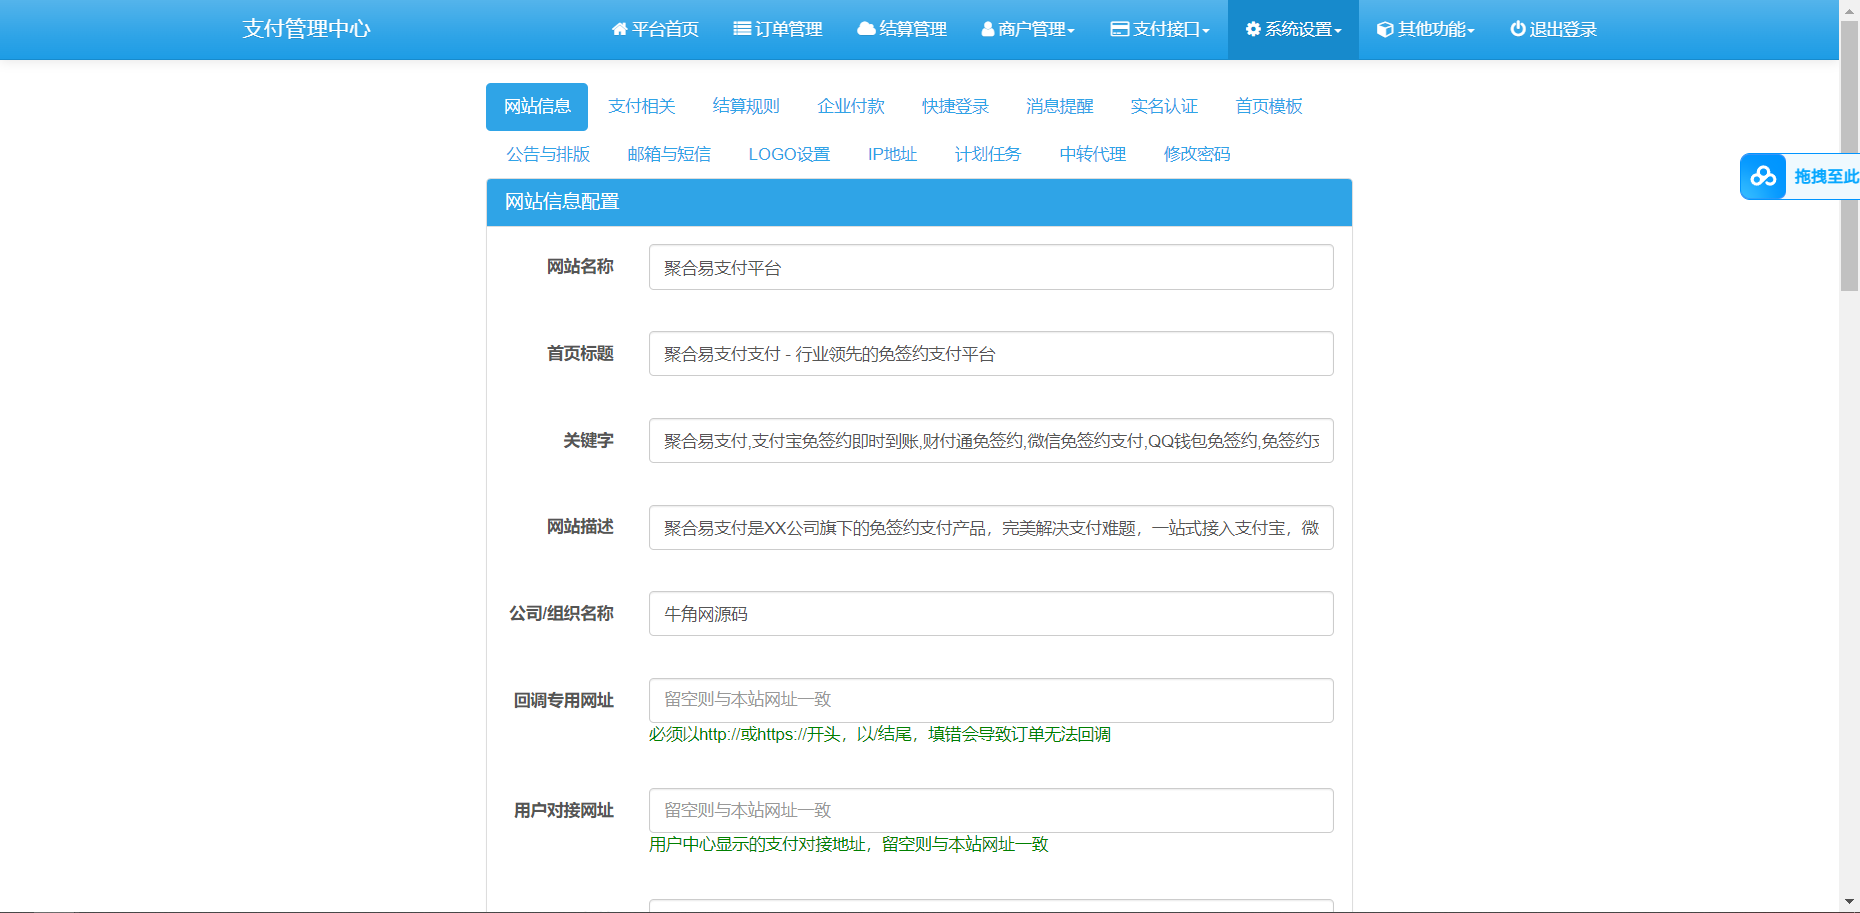Open the 系统设置 dropdown menu

pos(1293,29)
